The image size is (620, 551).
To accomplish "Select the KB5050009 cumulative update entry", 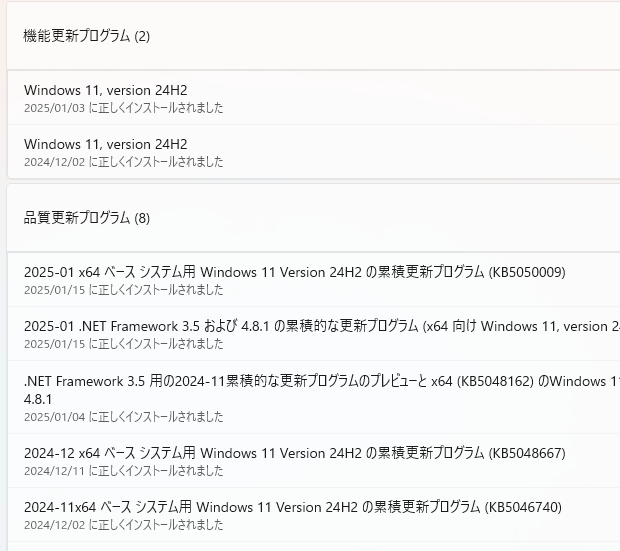I will click(x=314, y=280).
